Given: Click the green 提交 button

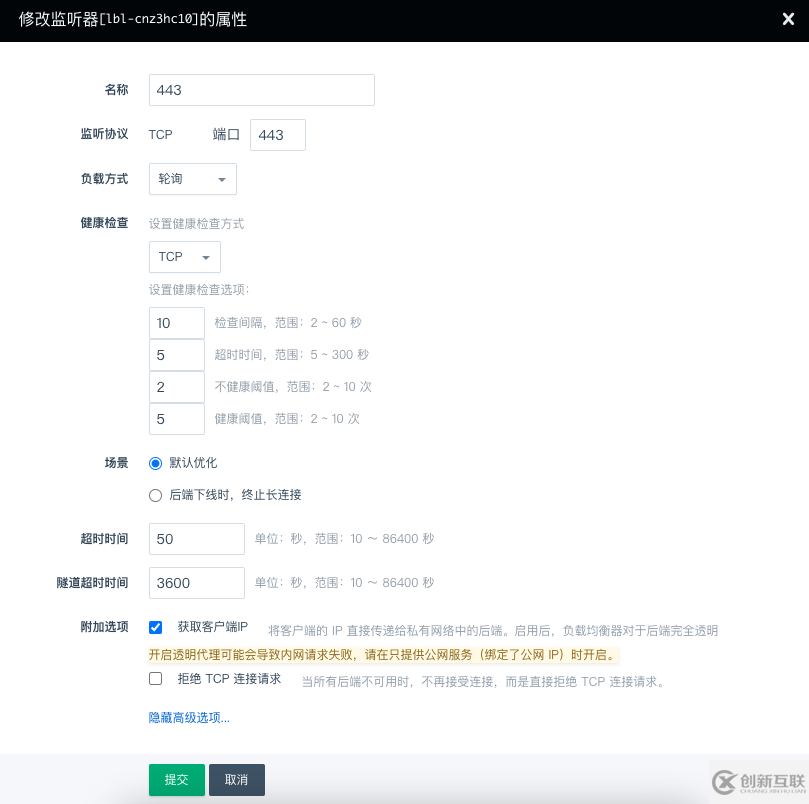Looking at the screenshot, I should (176, 780).
